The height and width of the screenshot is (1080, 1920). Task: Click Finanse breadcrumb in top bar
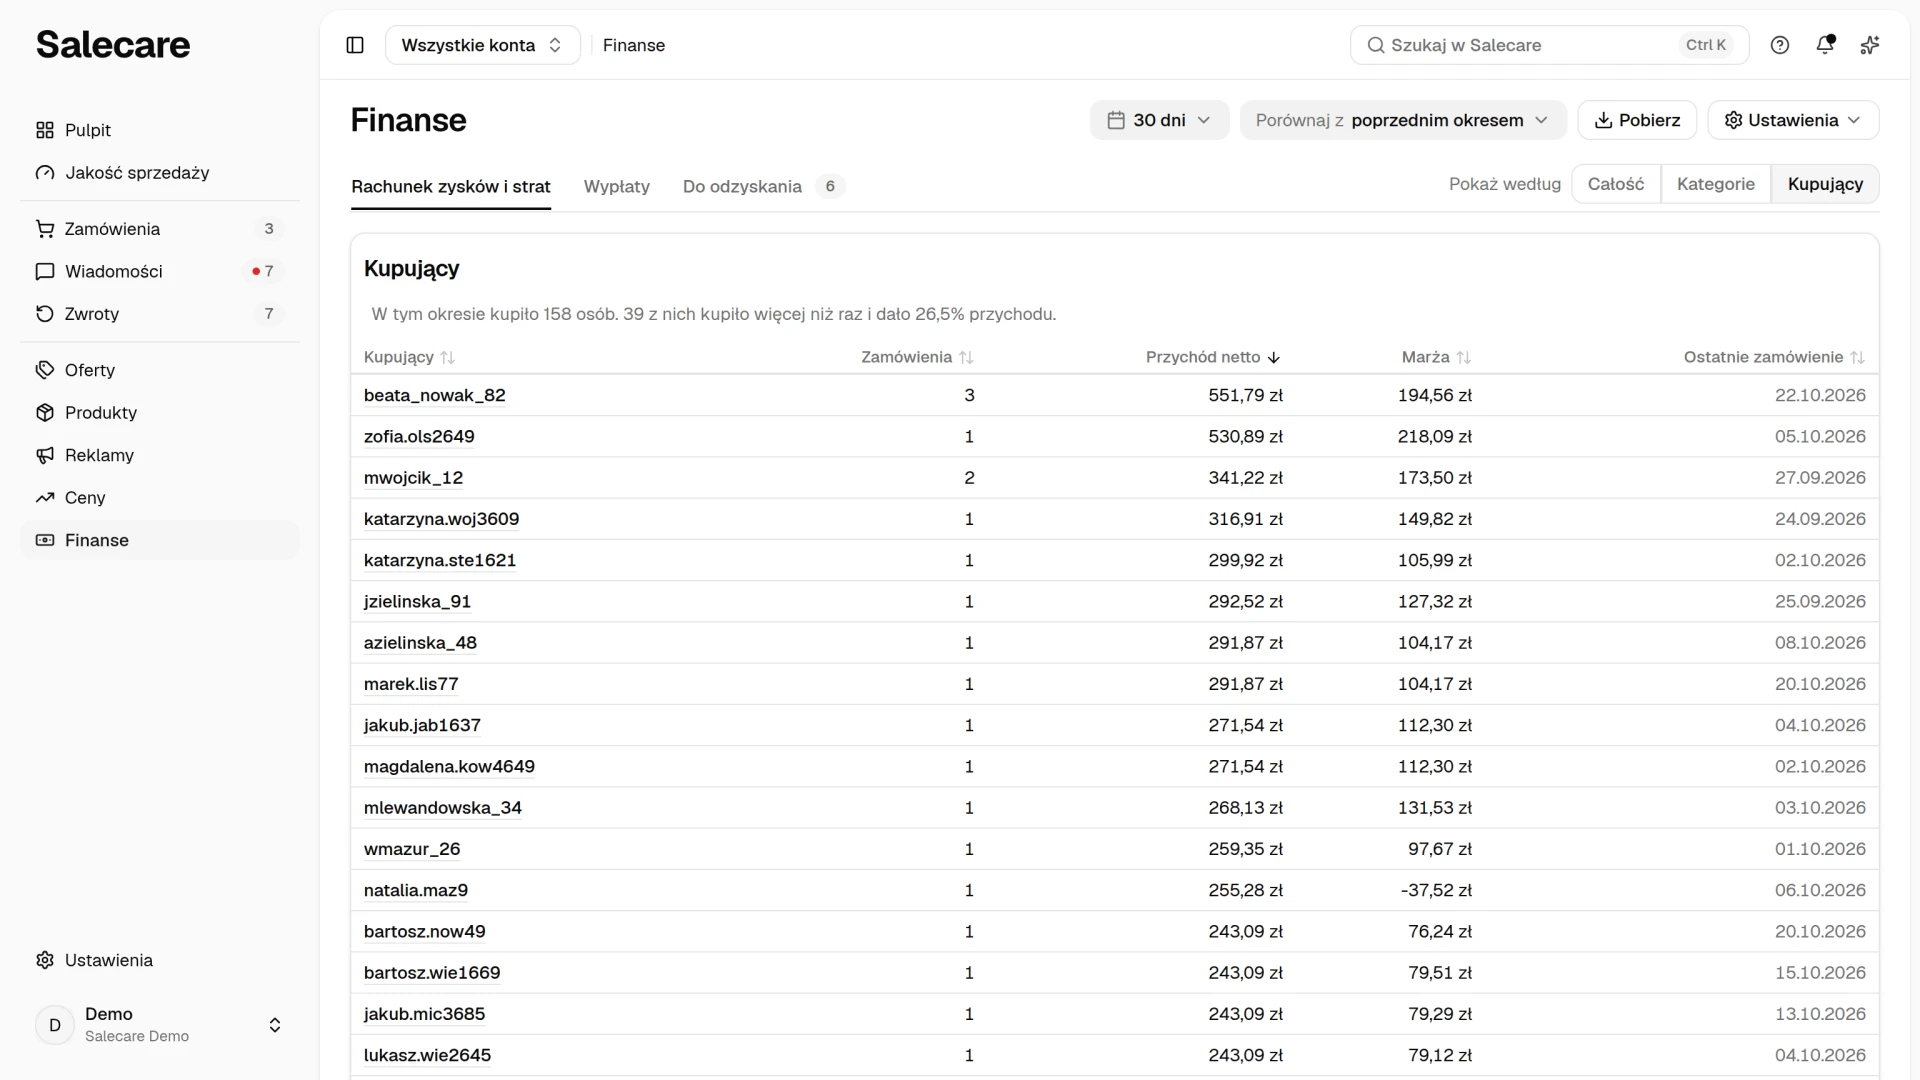pyautogui.click(x=634, y=45)
